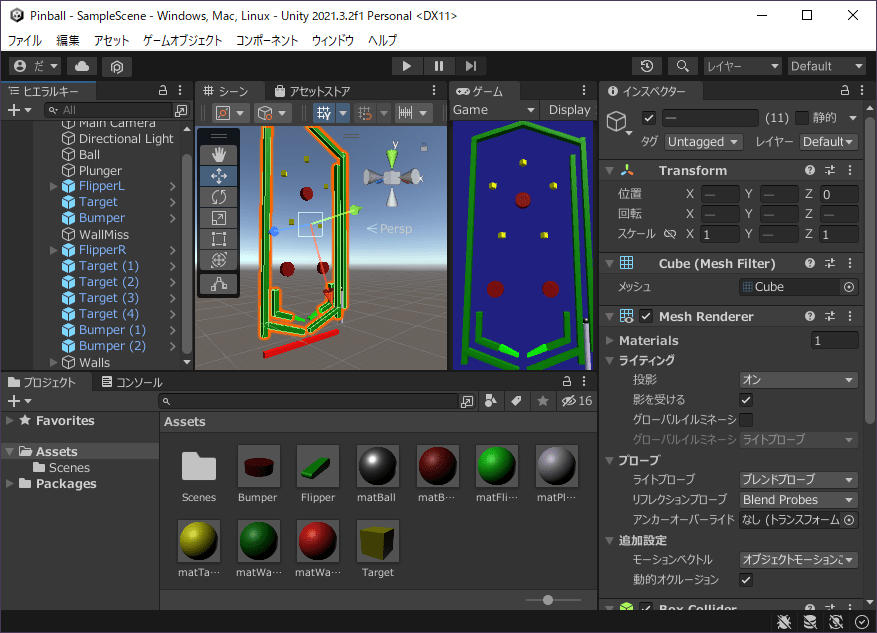Adjust the asset icon size slider
877x633 pixels.
tap(548, 600)
